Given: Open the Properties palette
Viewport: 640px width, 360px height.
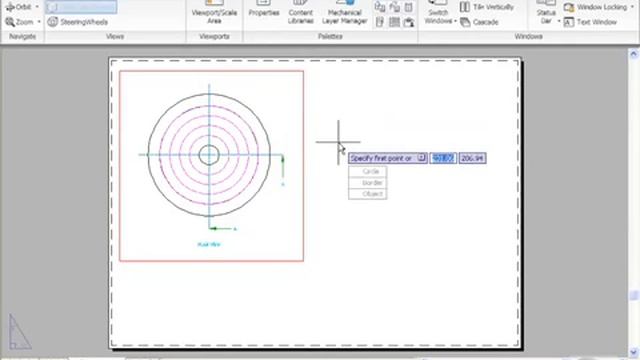Looking at the screenshot, I should (x=264, y=10).
